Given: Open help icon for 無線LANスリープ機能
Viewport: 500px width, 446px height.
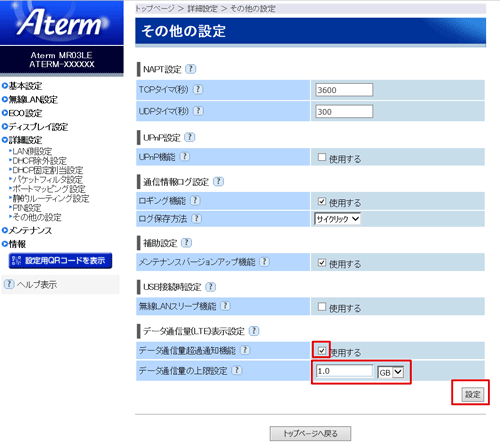Looking at the screenshot, I should pyautogui.click(x=225, y=306).
